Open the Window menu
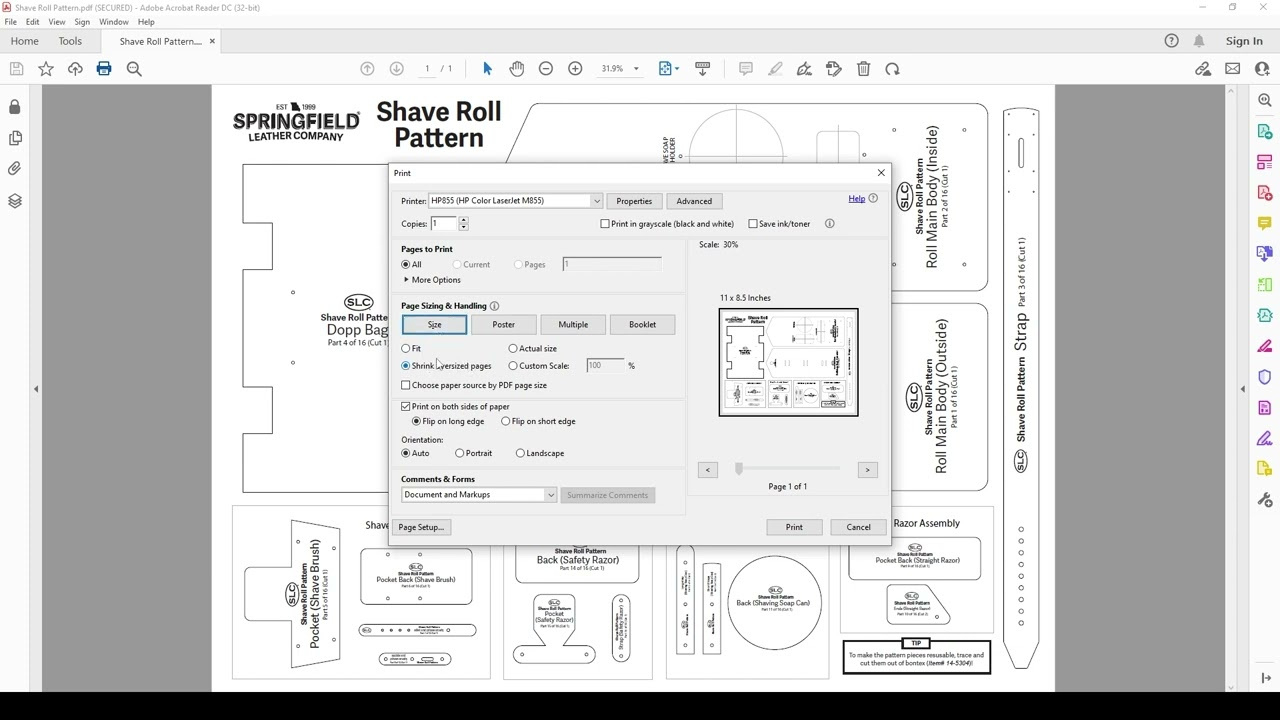This screenshot has height=720, width=1280. tap(113, 22)
